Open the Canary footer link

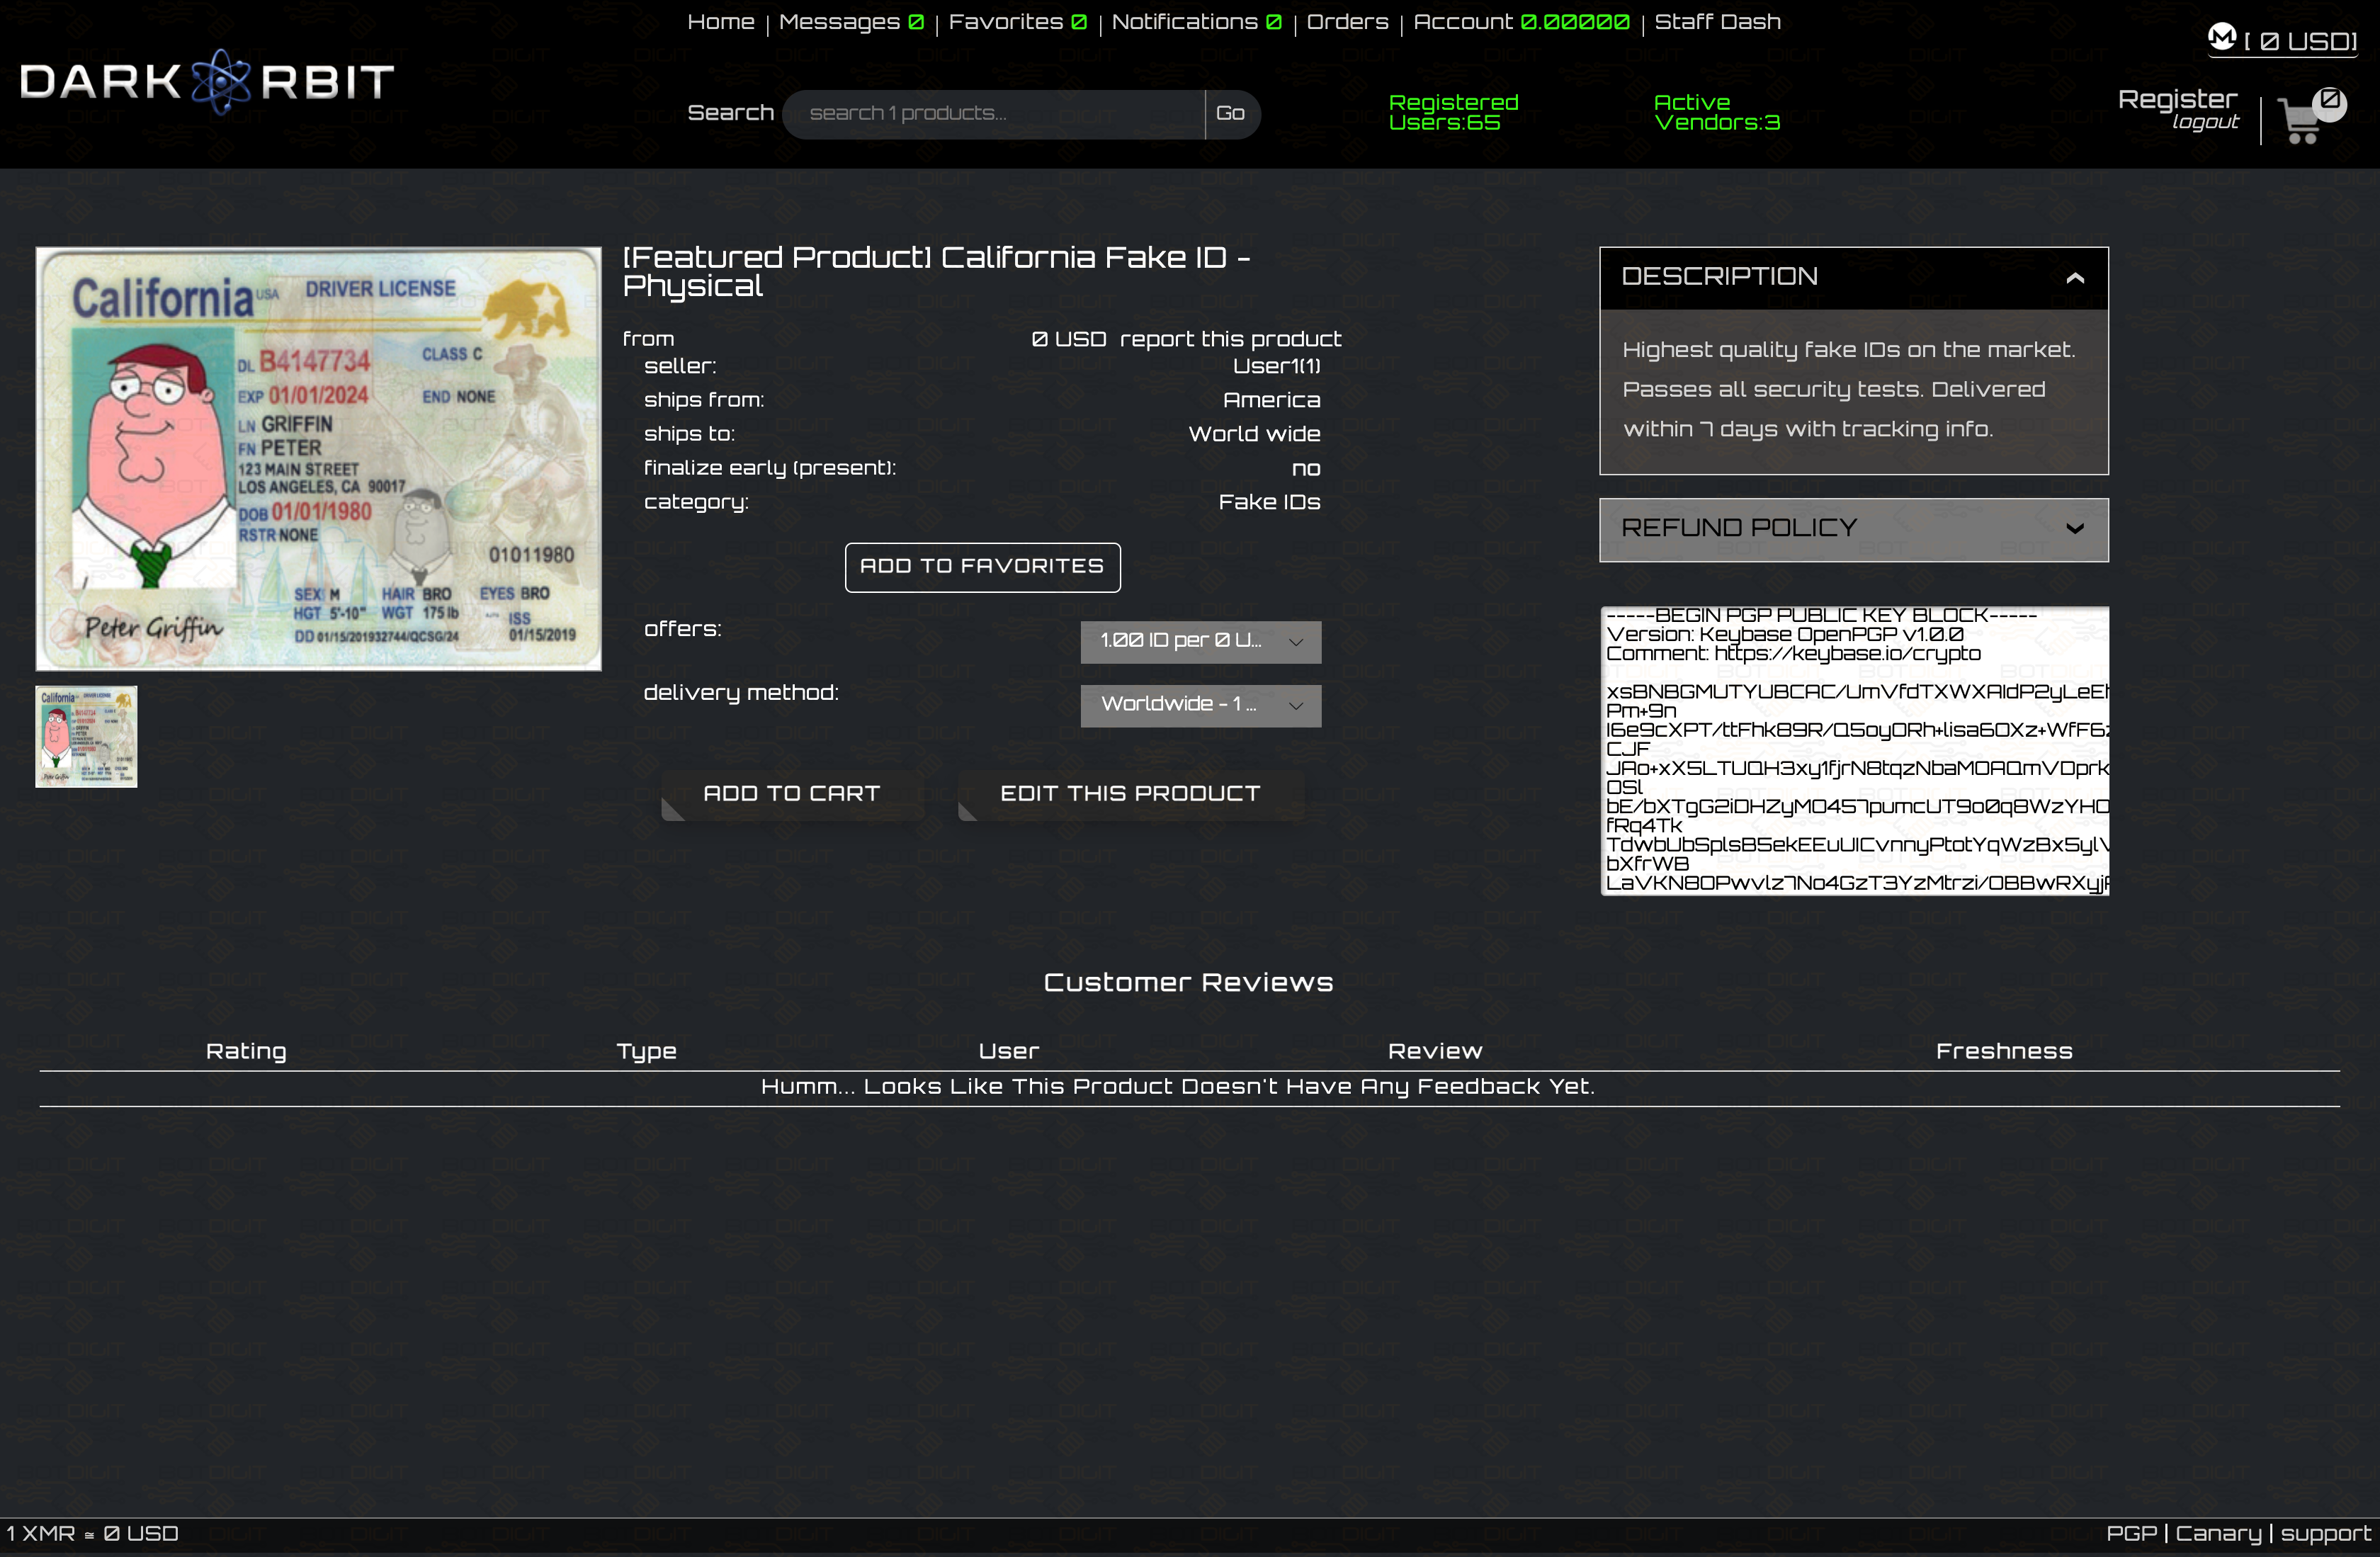(2218, 1534)
